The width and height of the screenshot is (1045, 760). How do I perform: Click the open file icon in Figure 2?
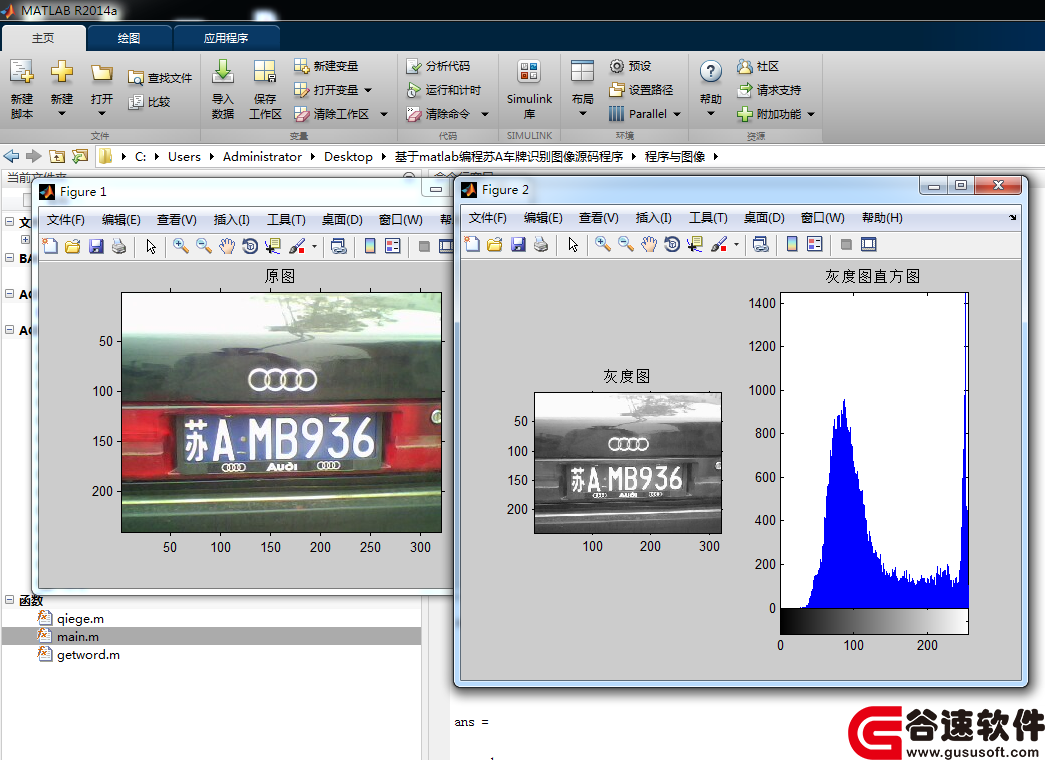pyautogui.click(x=495, y=245)
